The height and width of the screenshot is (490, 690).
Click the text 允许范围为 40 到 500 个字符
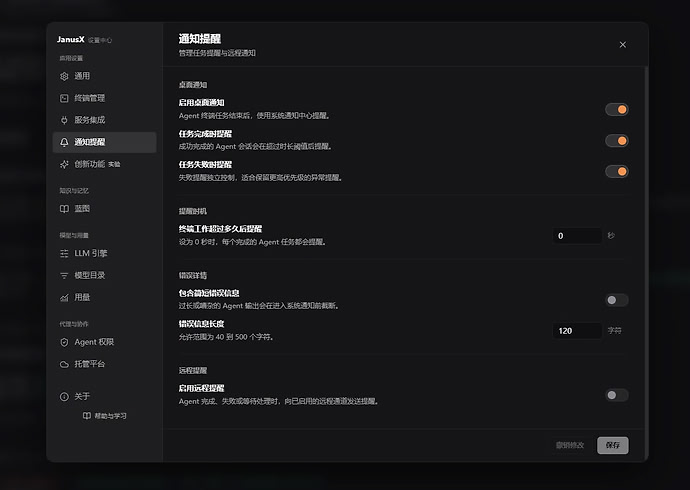[226, 337]
